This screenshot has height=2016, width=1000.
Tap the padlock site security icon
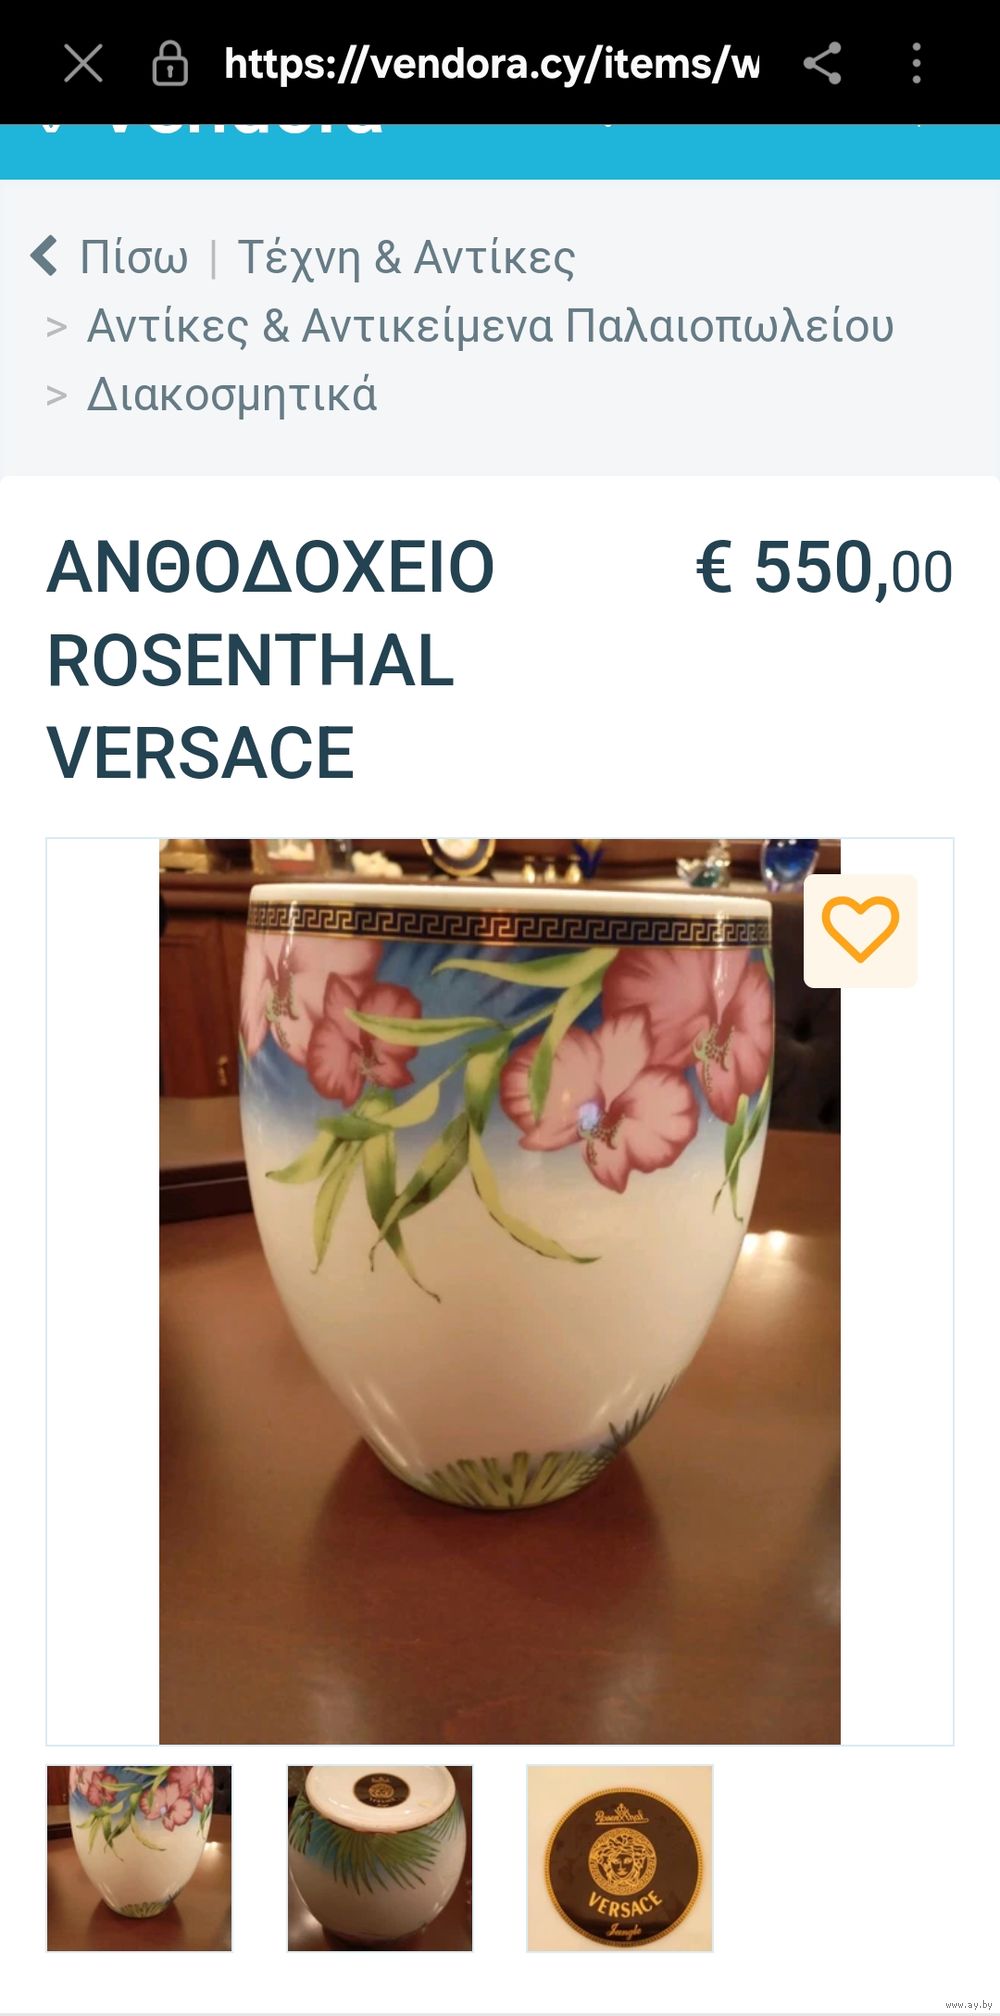click(170, 64)
